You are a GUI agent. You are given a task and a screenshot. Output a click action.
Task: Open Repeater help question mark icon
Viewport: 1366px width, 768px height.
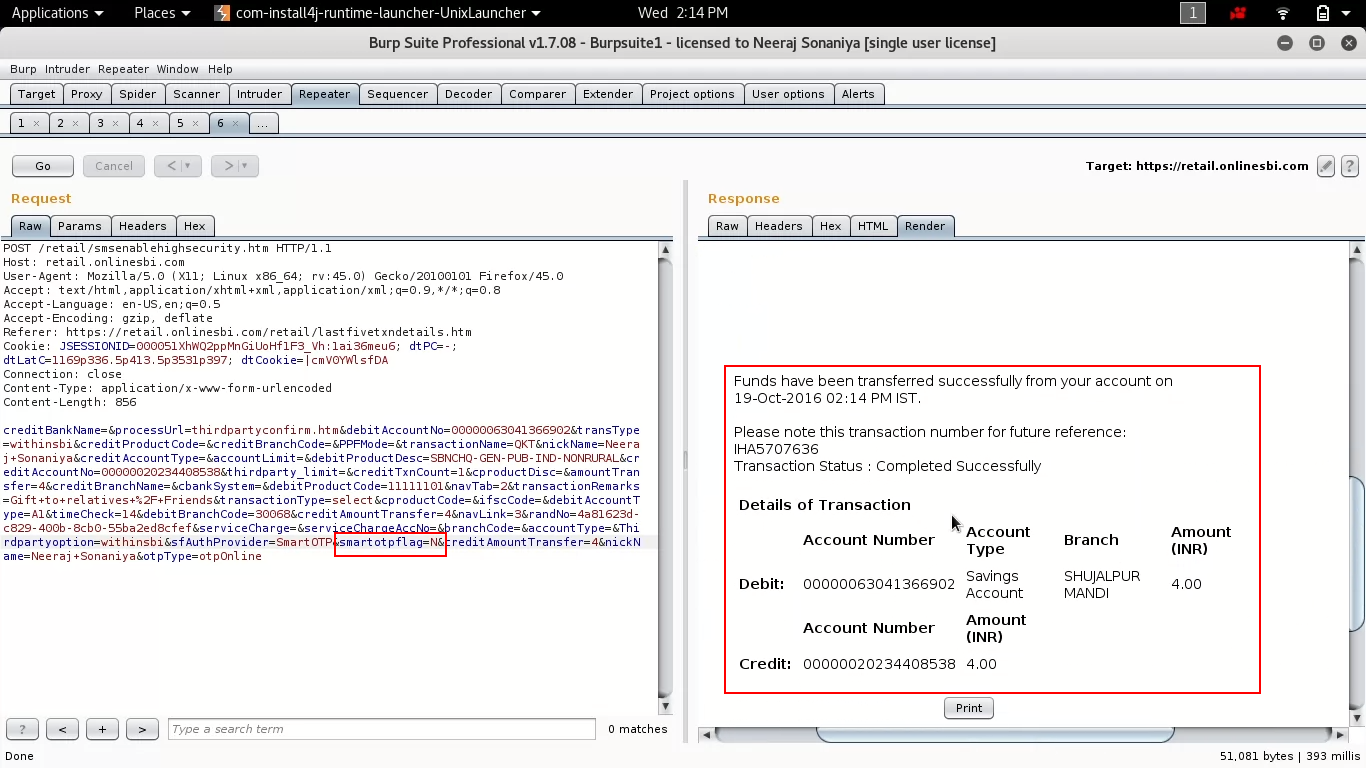[x=1349, y=166]
